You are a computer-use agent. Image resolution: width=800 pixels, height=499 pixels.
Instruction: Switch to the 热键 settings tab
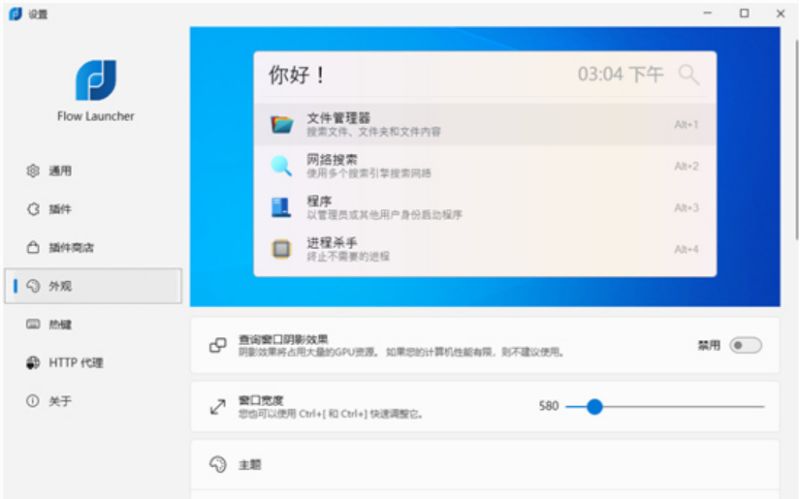click(61, 325)
